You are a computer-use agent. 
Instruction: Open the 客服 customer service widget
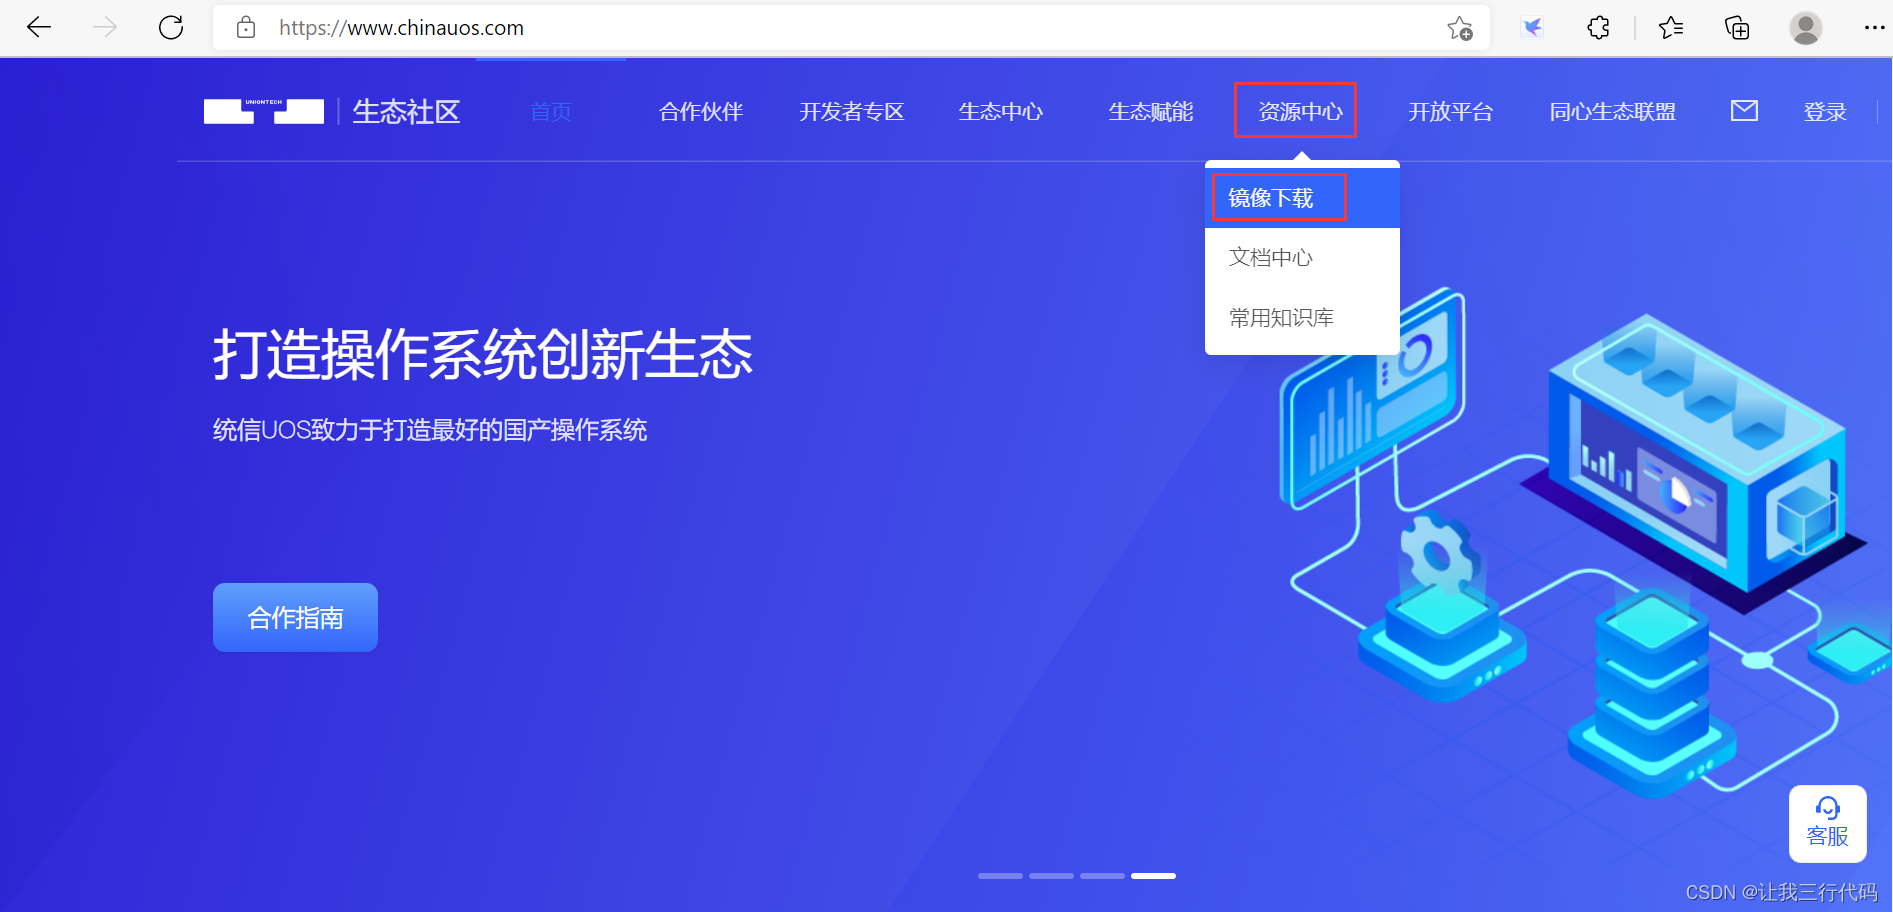(1827, 824)
